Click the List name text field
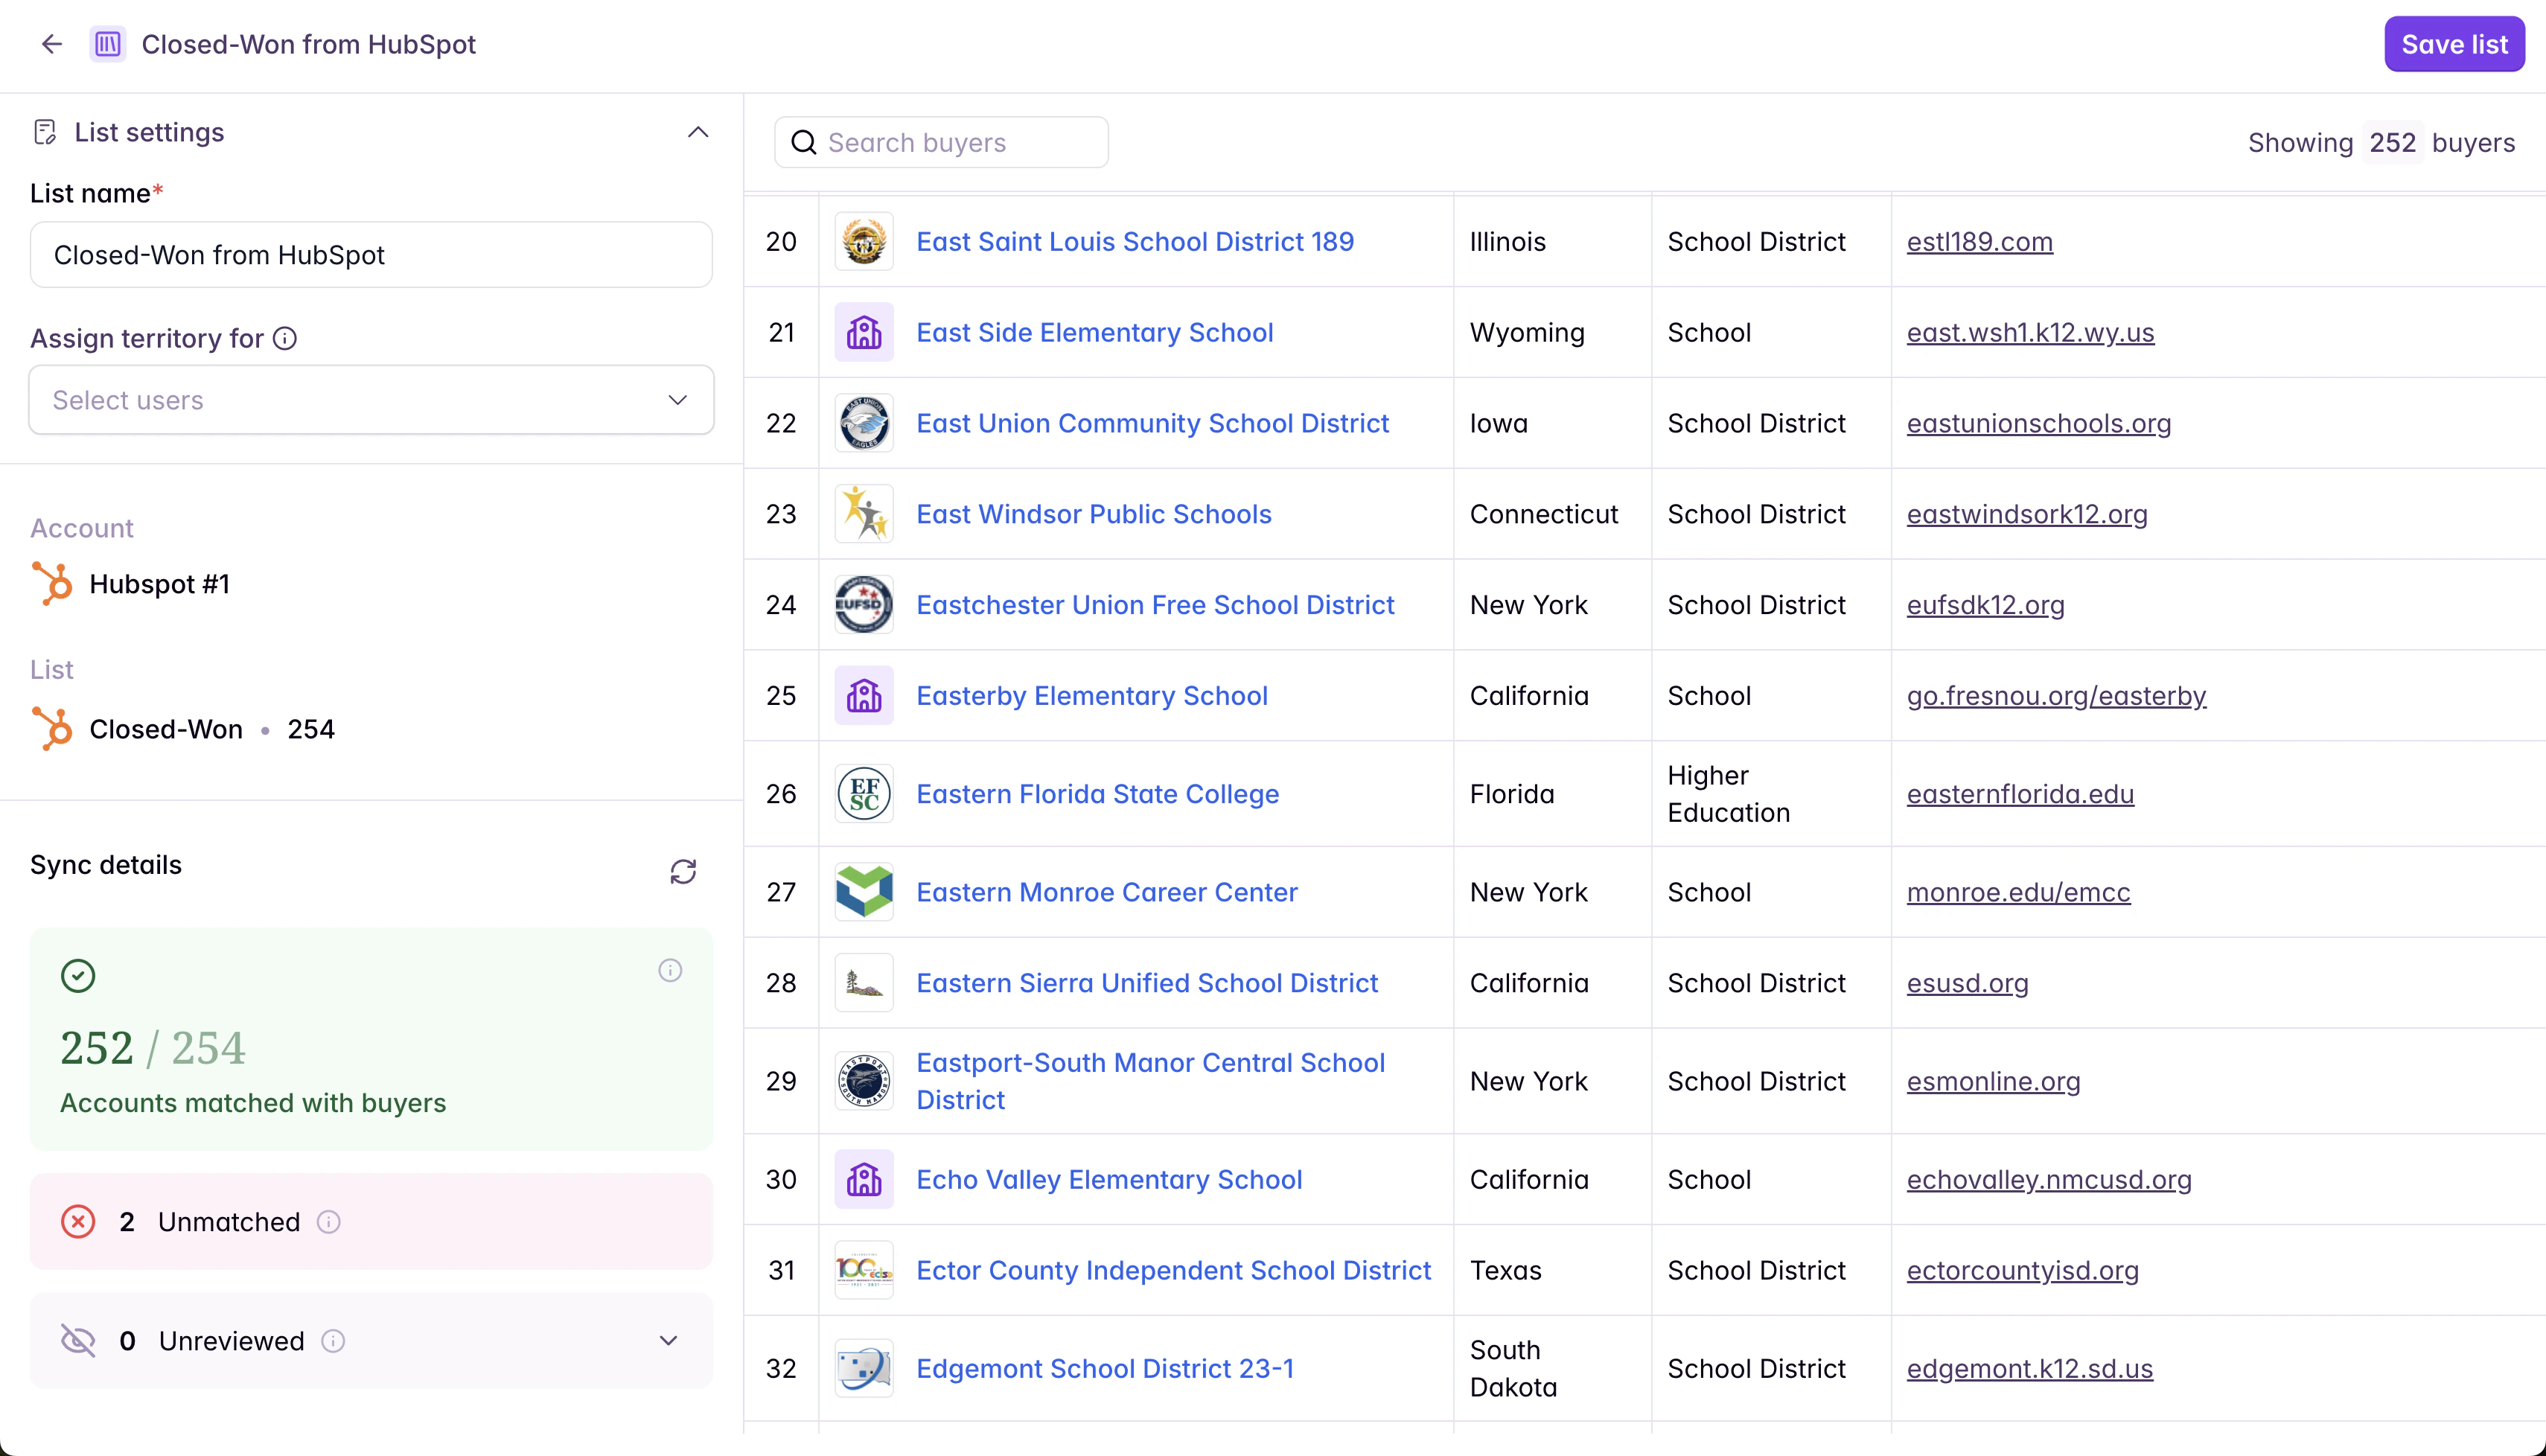The height and width of the screenshot is (1456, 2546). (x=371, y=255)
